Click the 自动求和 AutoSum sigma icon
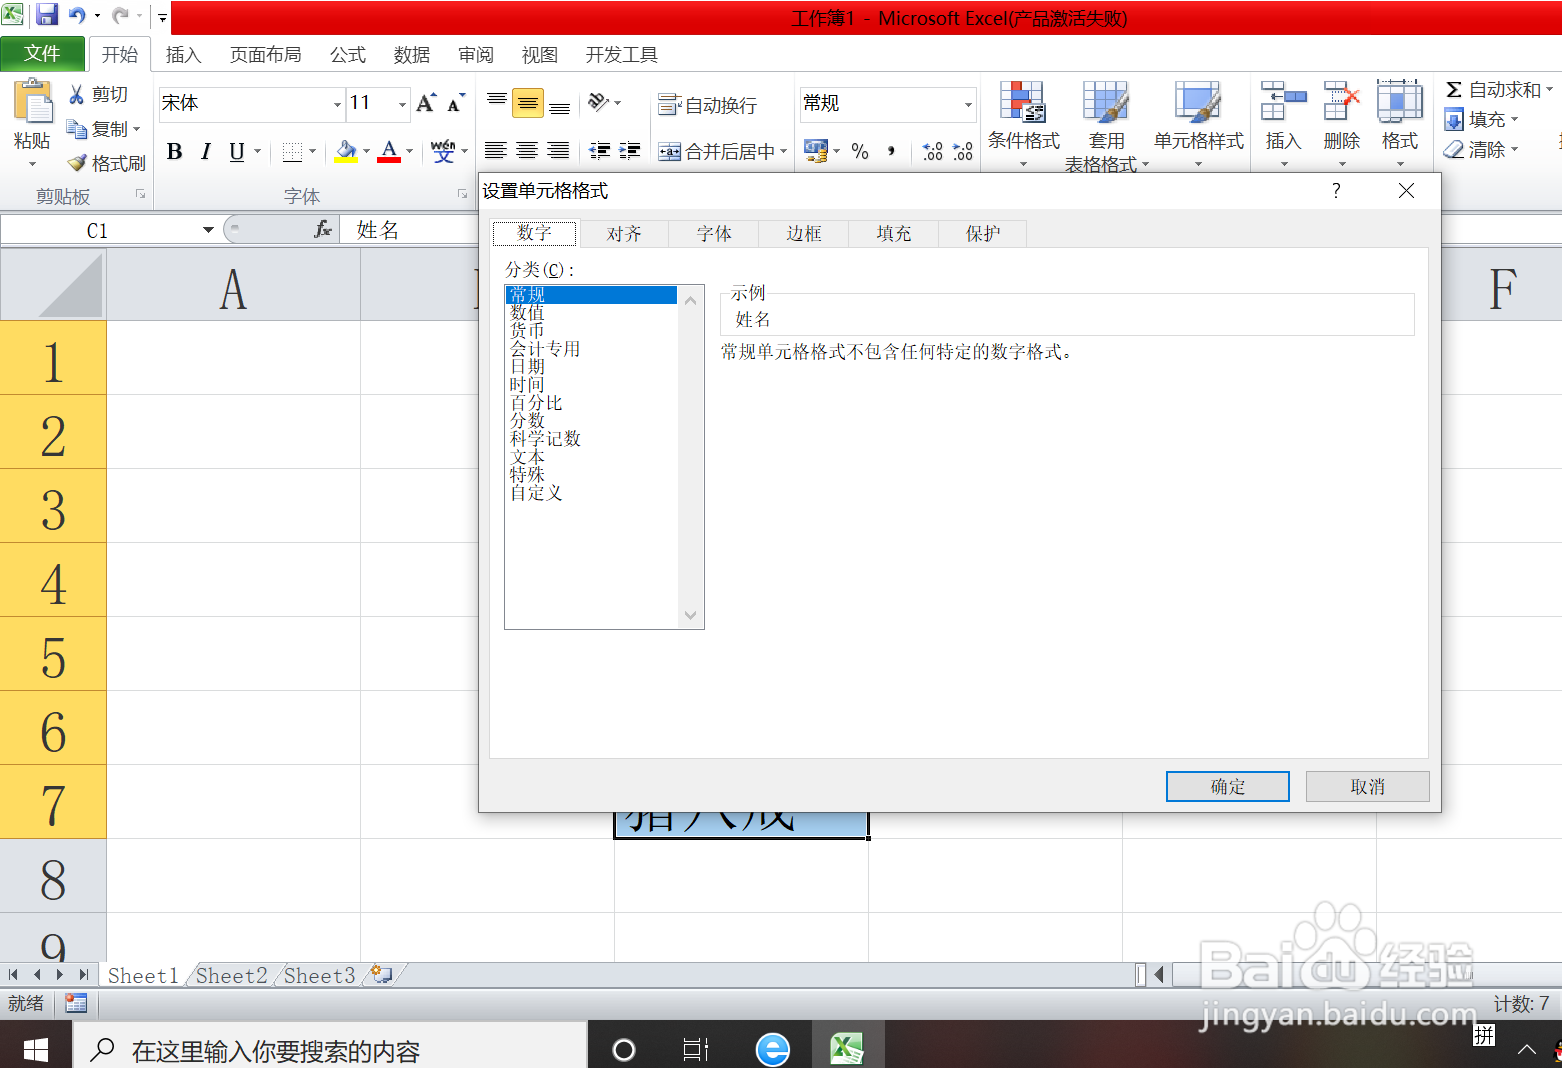This screenshot has height=1068, width=1562. [1454, 90]
